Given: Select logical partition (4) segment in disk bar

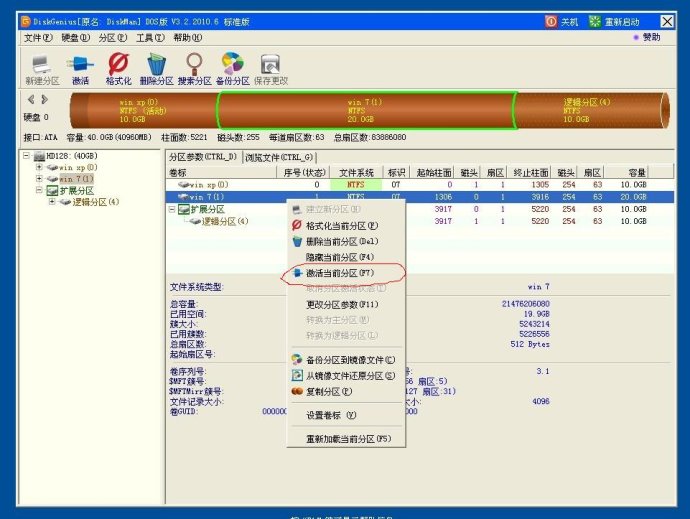Looking at the screenshot, I should point(592,110).
